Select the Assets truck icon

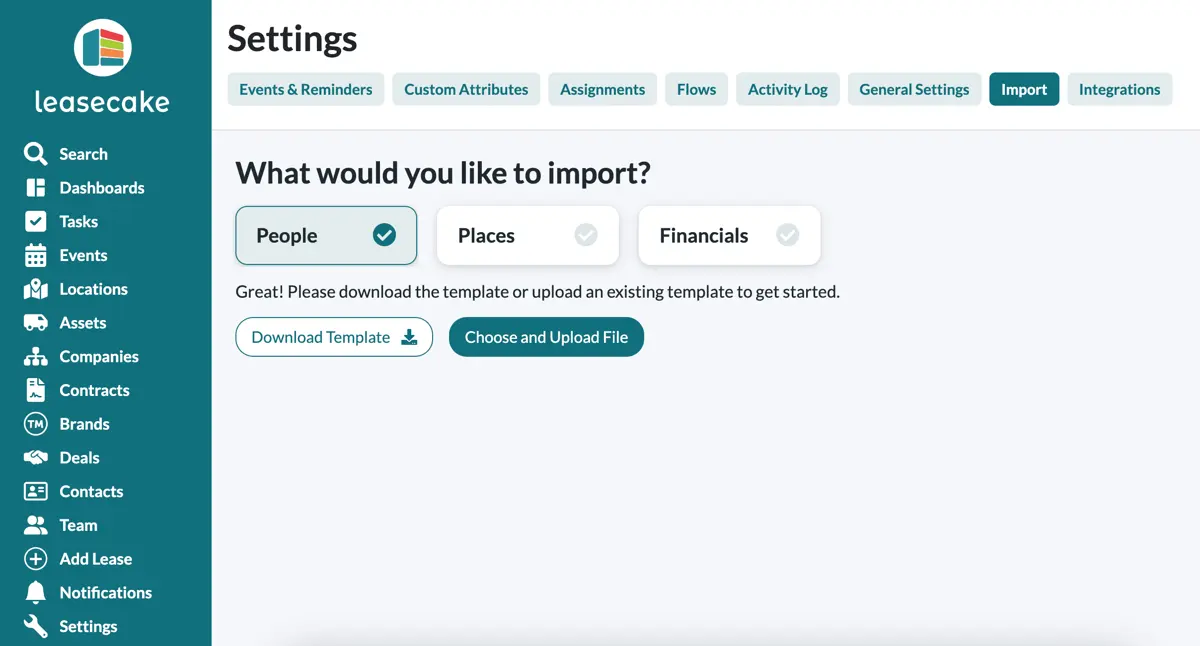36,323
